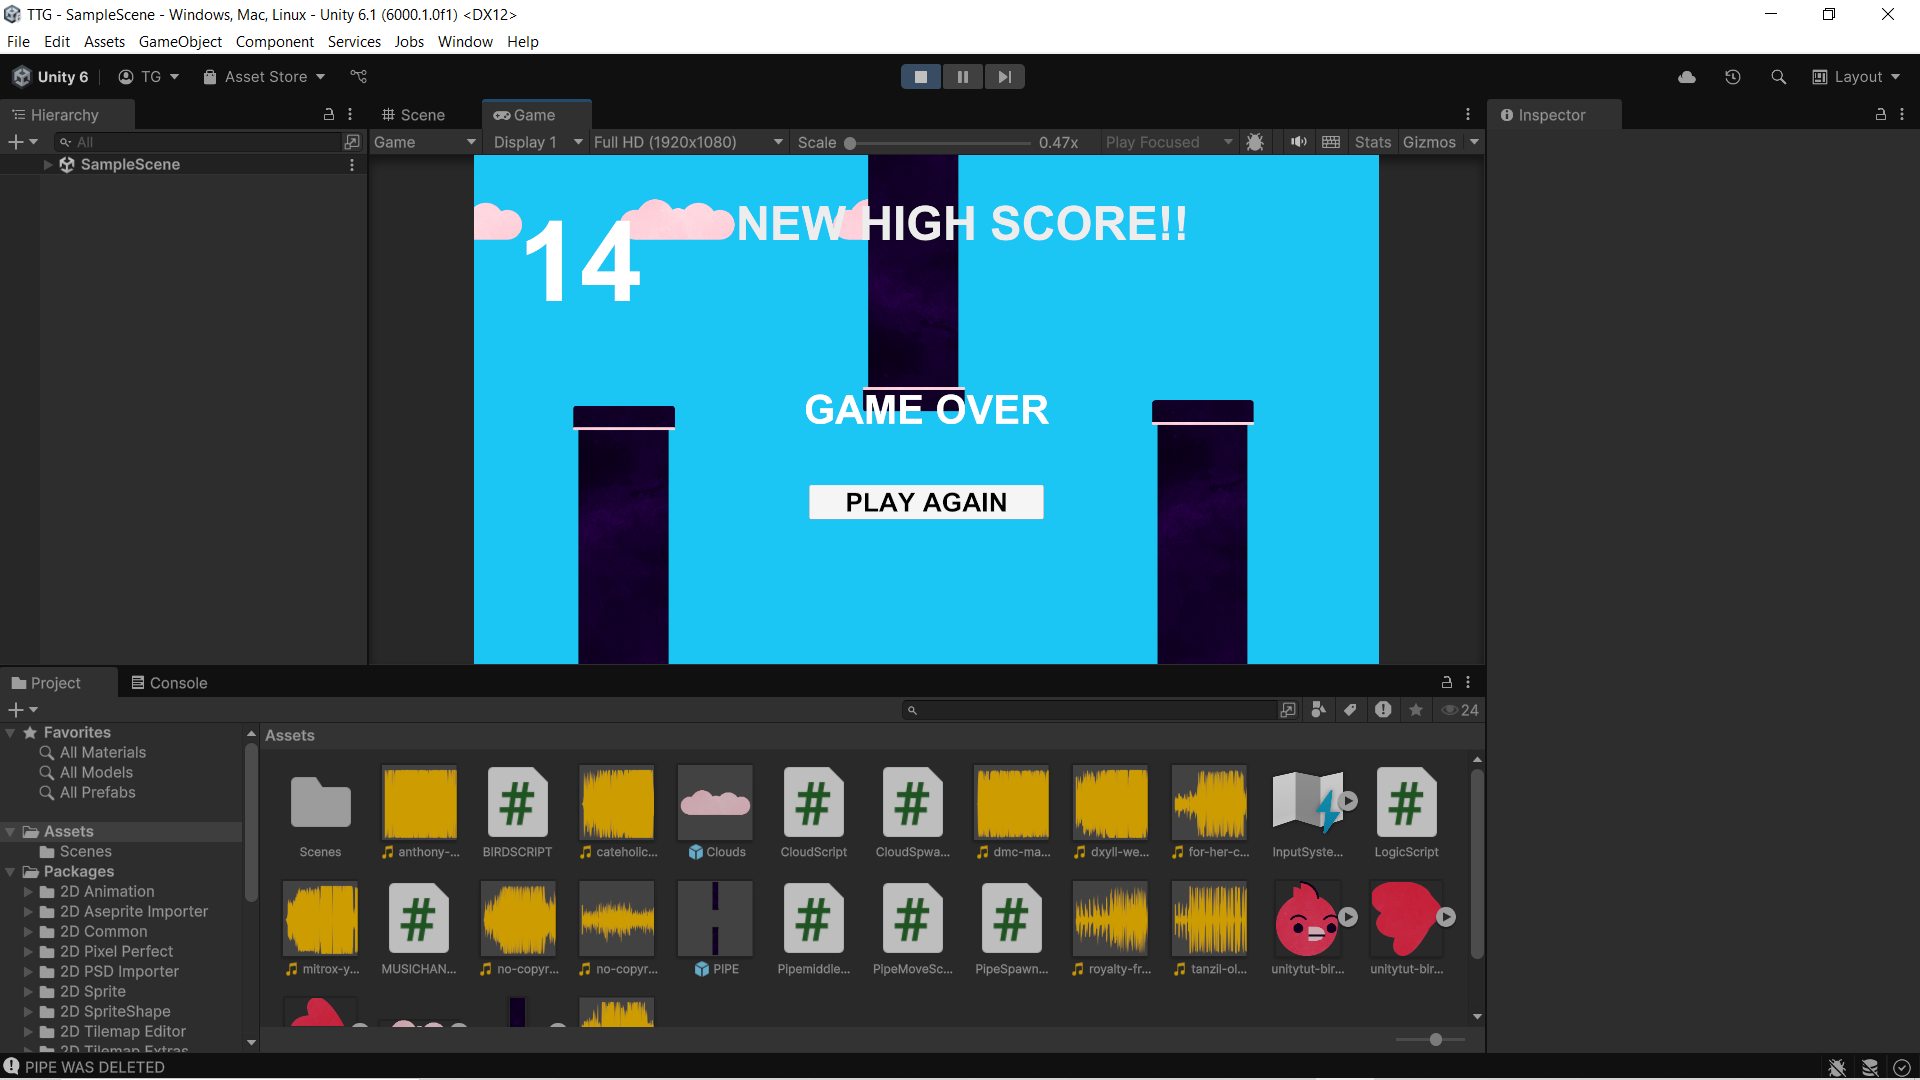
Task: Open the Undo History panel
Action: coord(1733,76)
